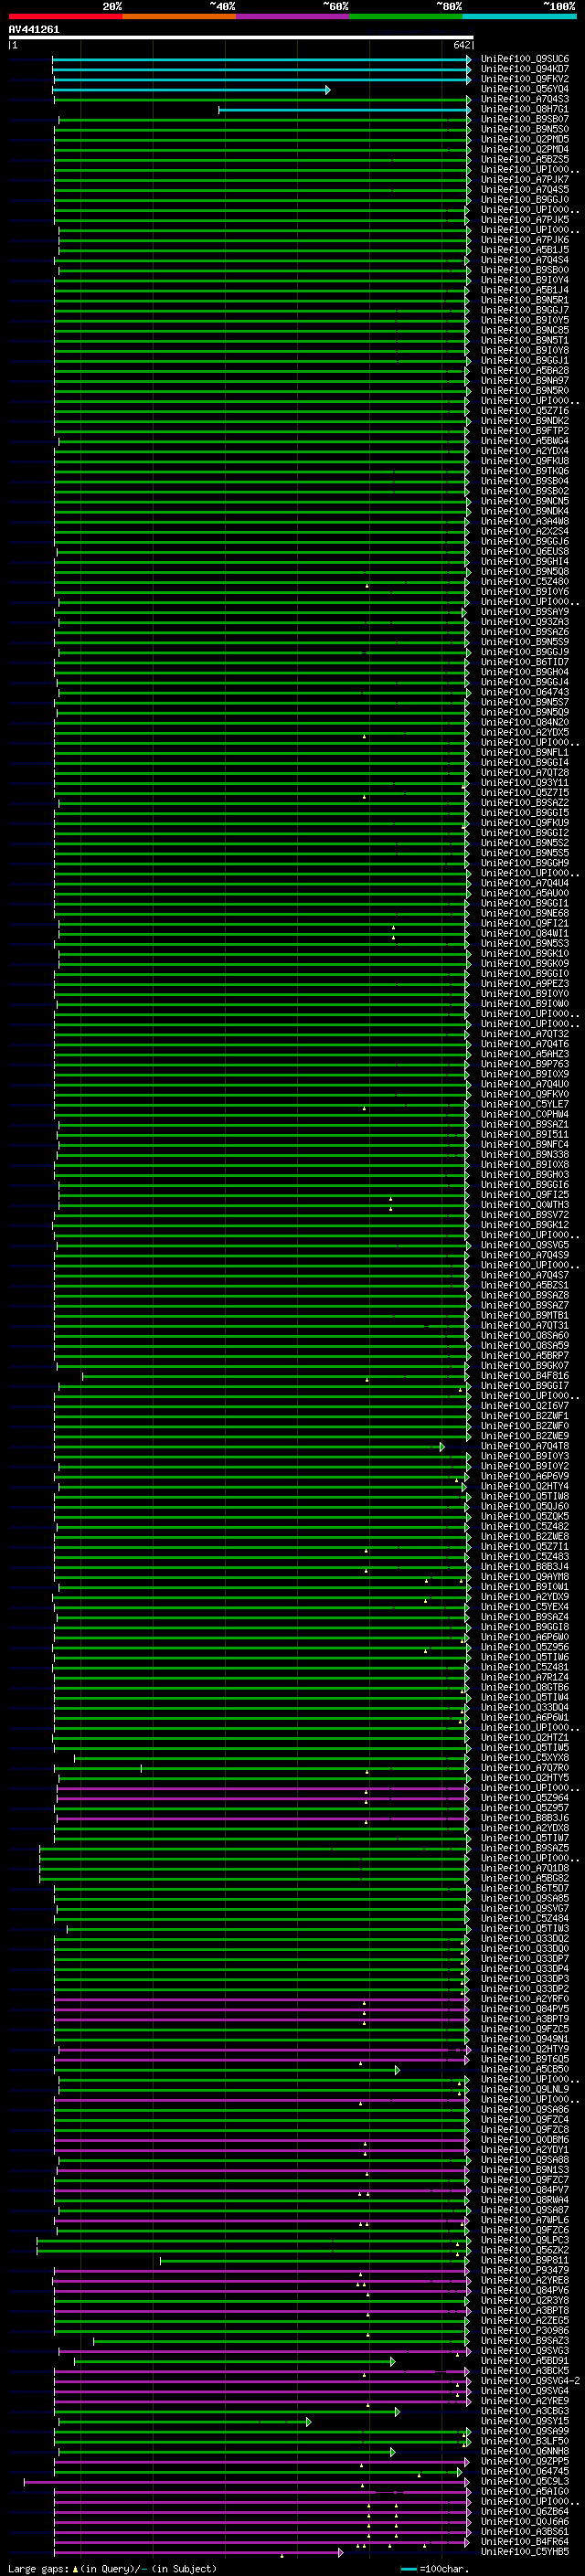Click the purple ~60% legend segment

point(292,16)
